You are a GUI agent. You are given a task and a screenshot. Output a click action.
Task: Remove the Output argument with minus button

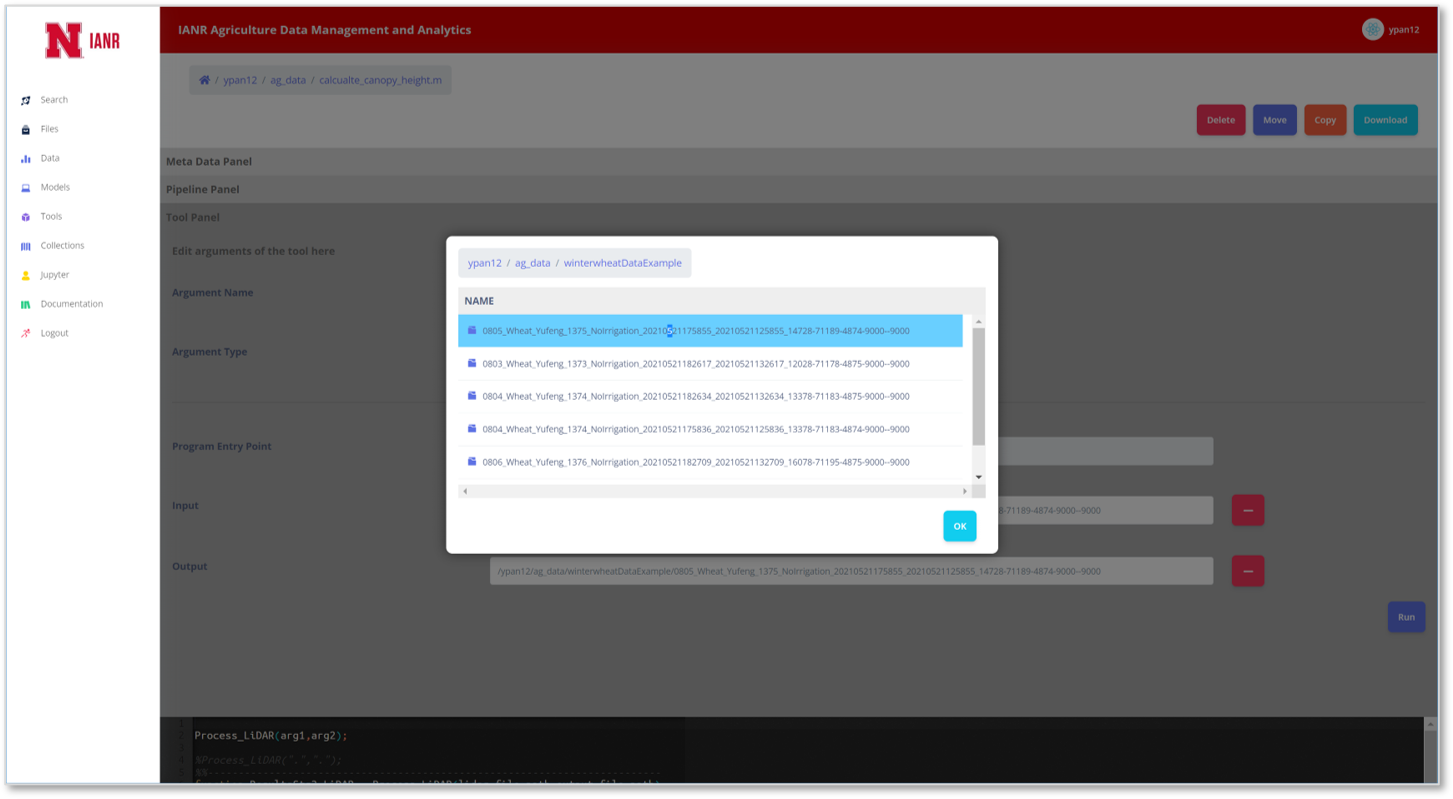pos(1247,571)
